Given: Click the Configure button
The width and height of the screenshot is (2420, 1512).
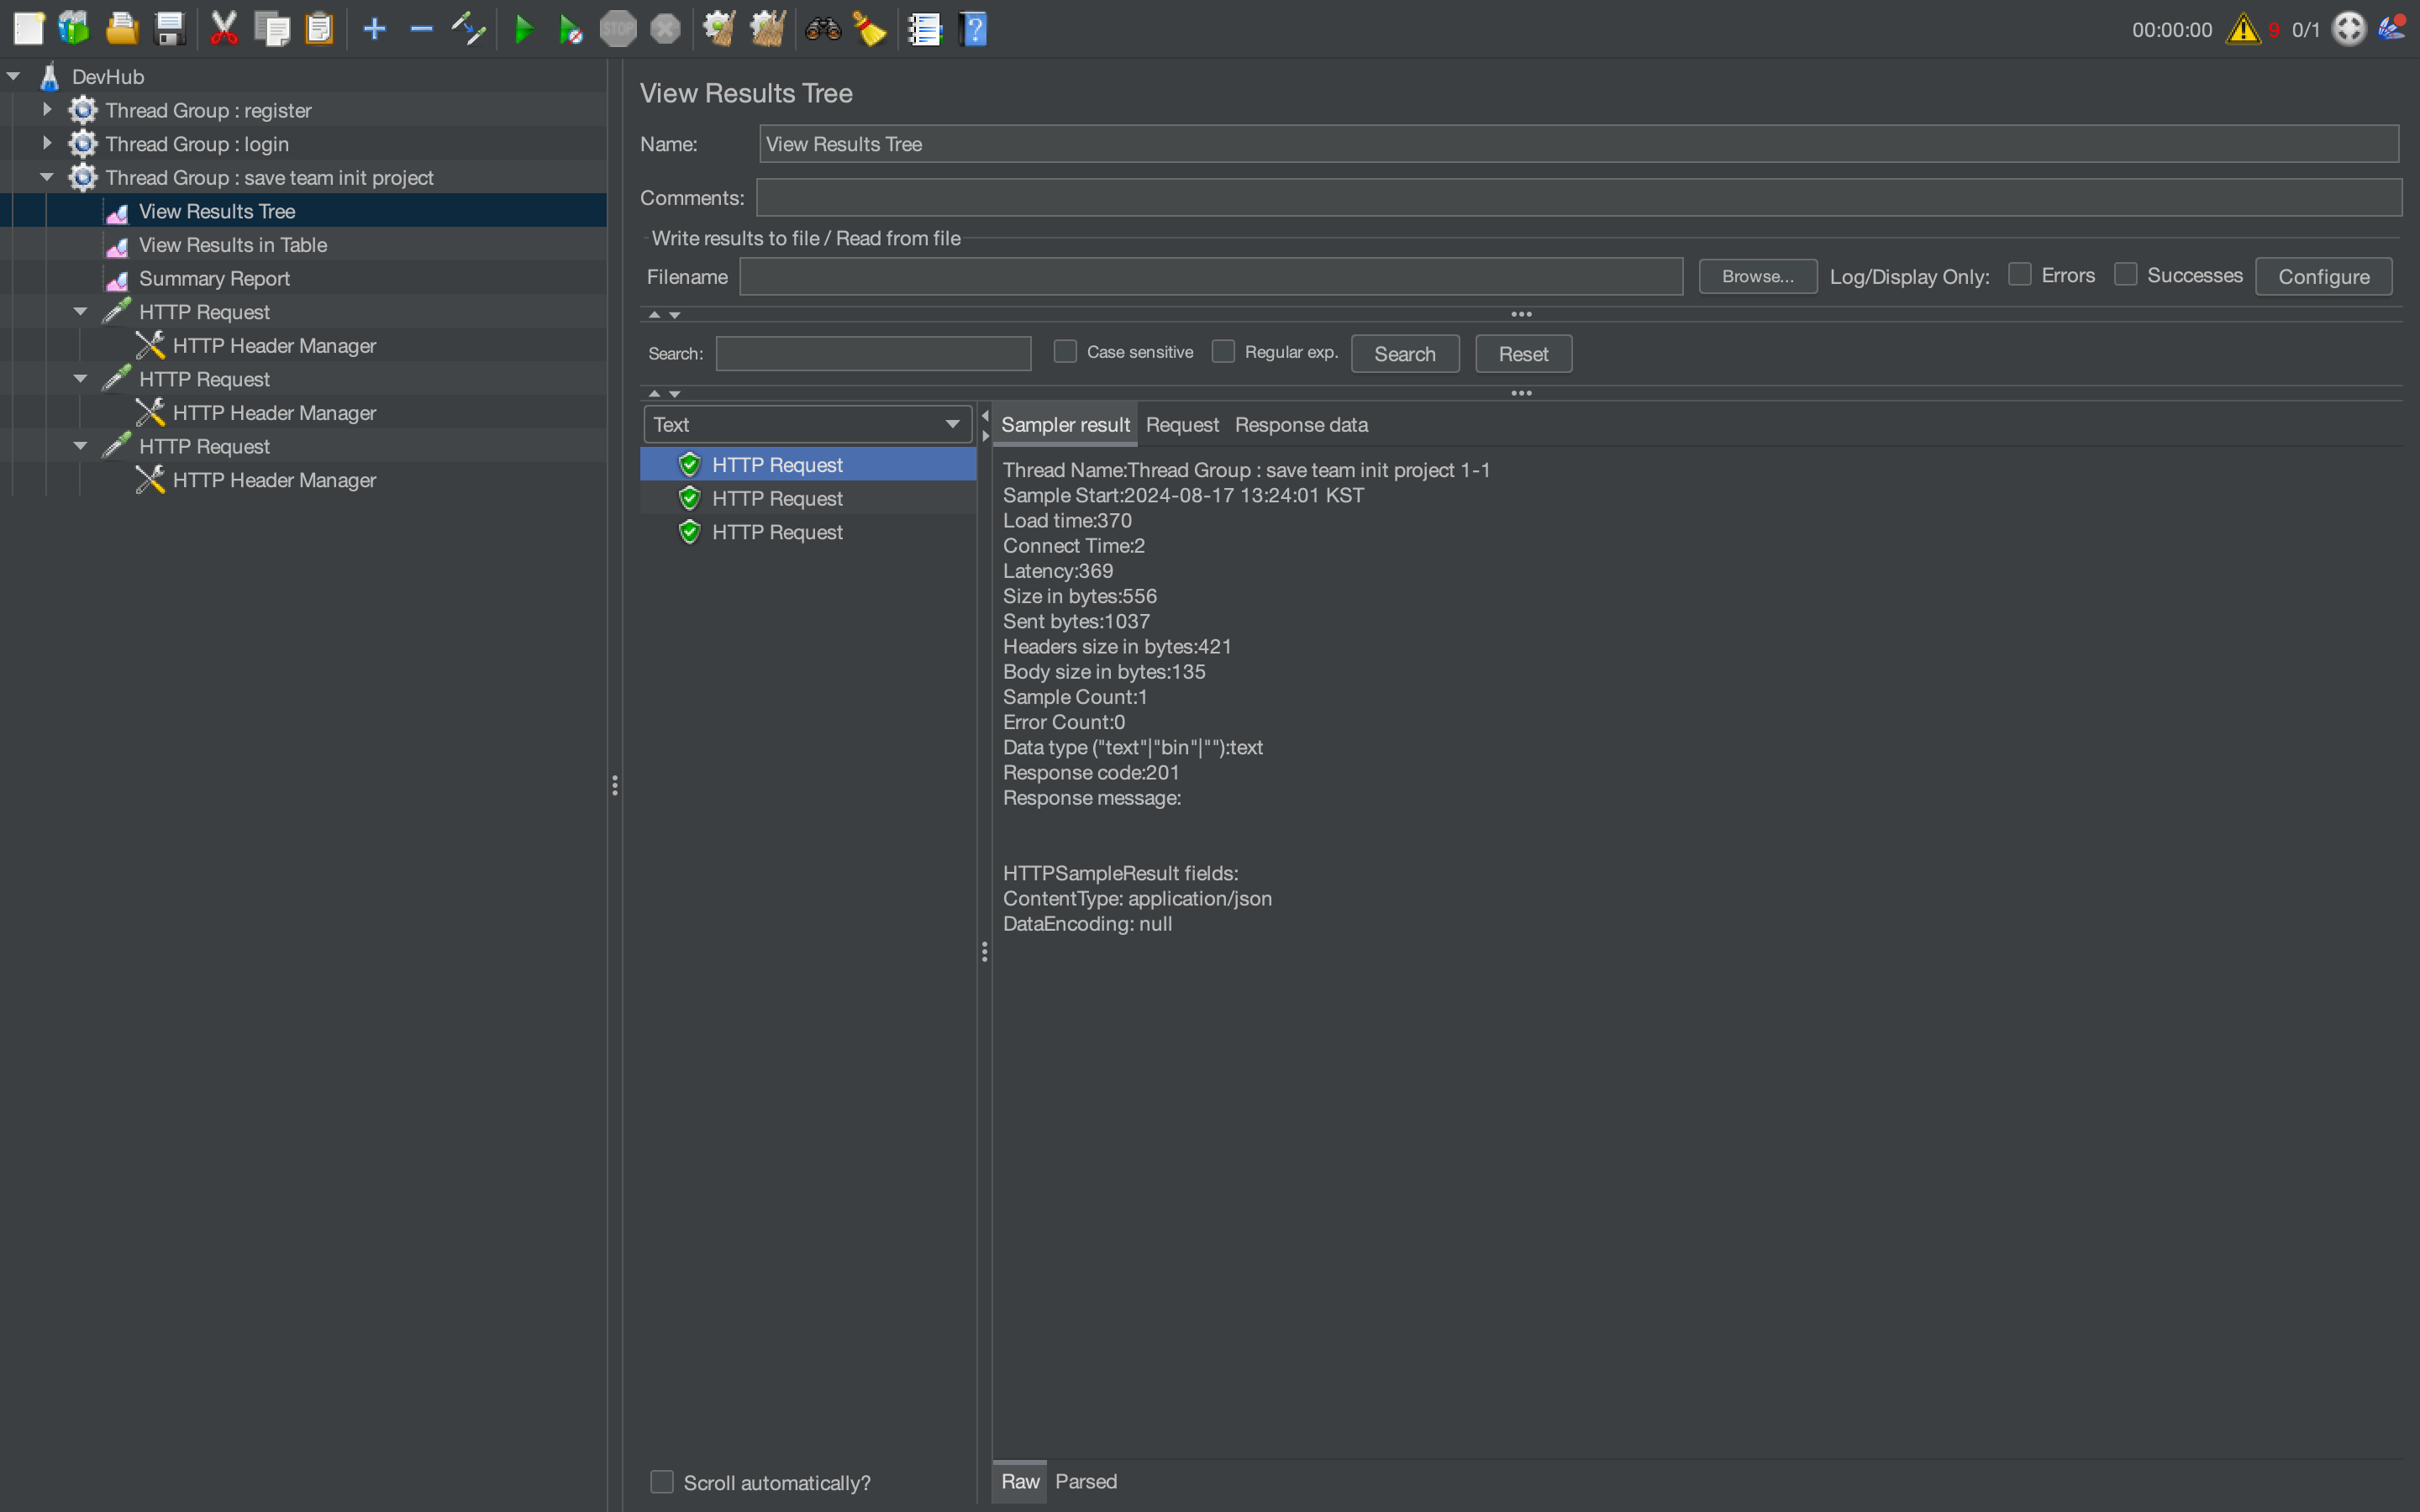Looking at the screenshot, I should [2323, 276].
